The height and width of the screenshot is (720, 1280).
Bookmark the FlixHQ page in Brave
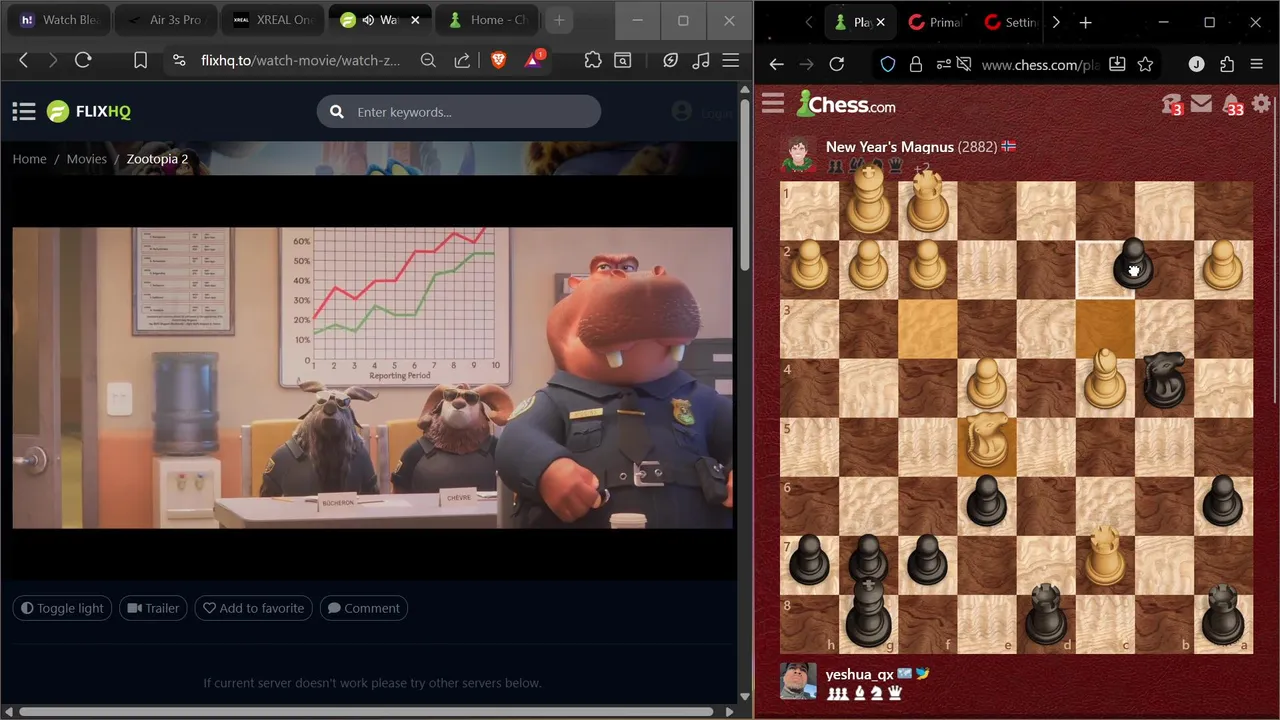coord(140,61)
